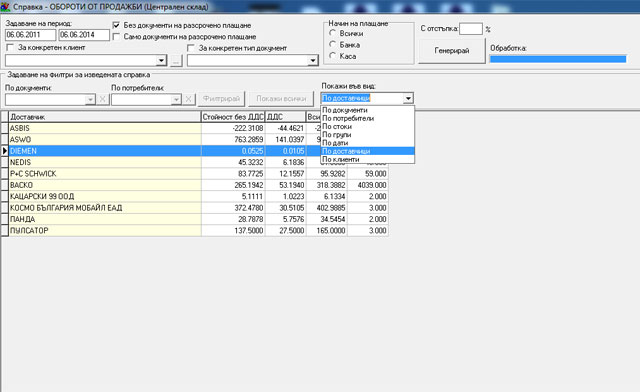Click the quantity cell 4039.000
640x392 pixels.
click(x=372, y=185)
